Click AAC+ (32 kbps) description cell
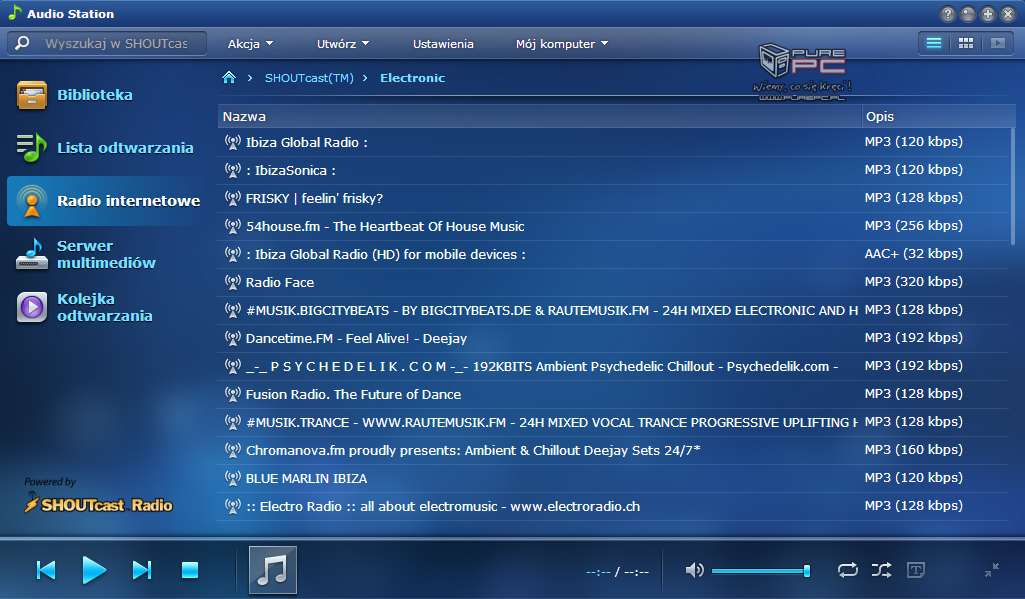Image resolution: width=1025 pixels, height=599 pixels. (913, 254)
